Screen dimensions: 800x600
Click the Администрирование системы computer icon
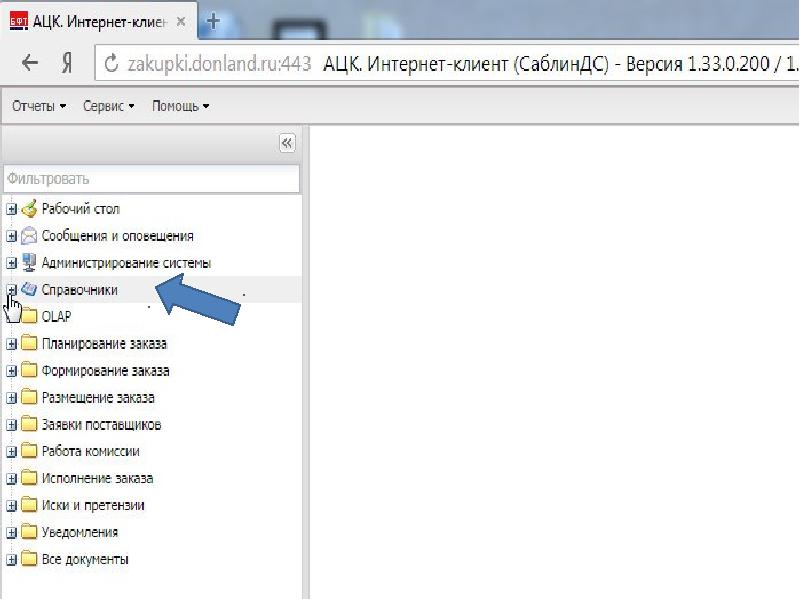[x=30, y=263]
